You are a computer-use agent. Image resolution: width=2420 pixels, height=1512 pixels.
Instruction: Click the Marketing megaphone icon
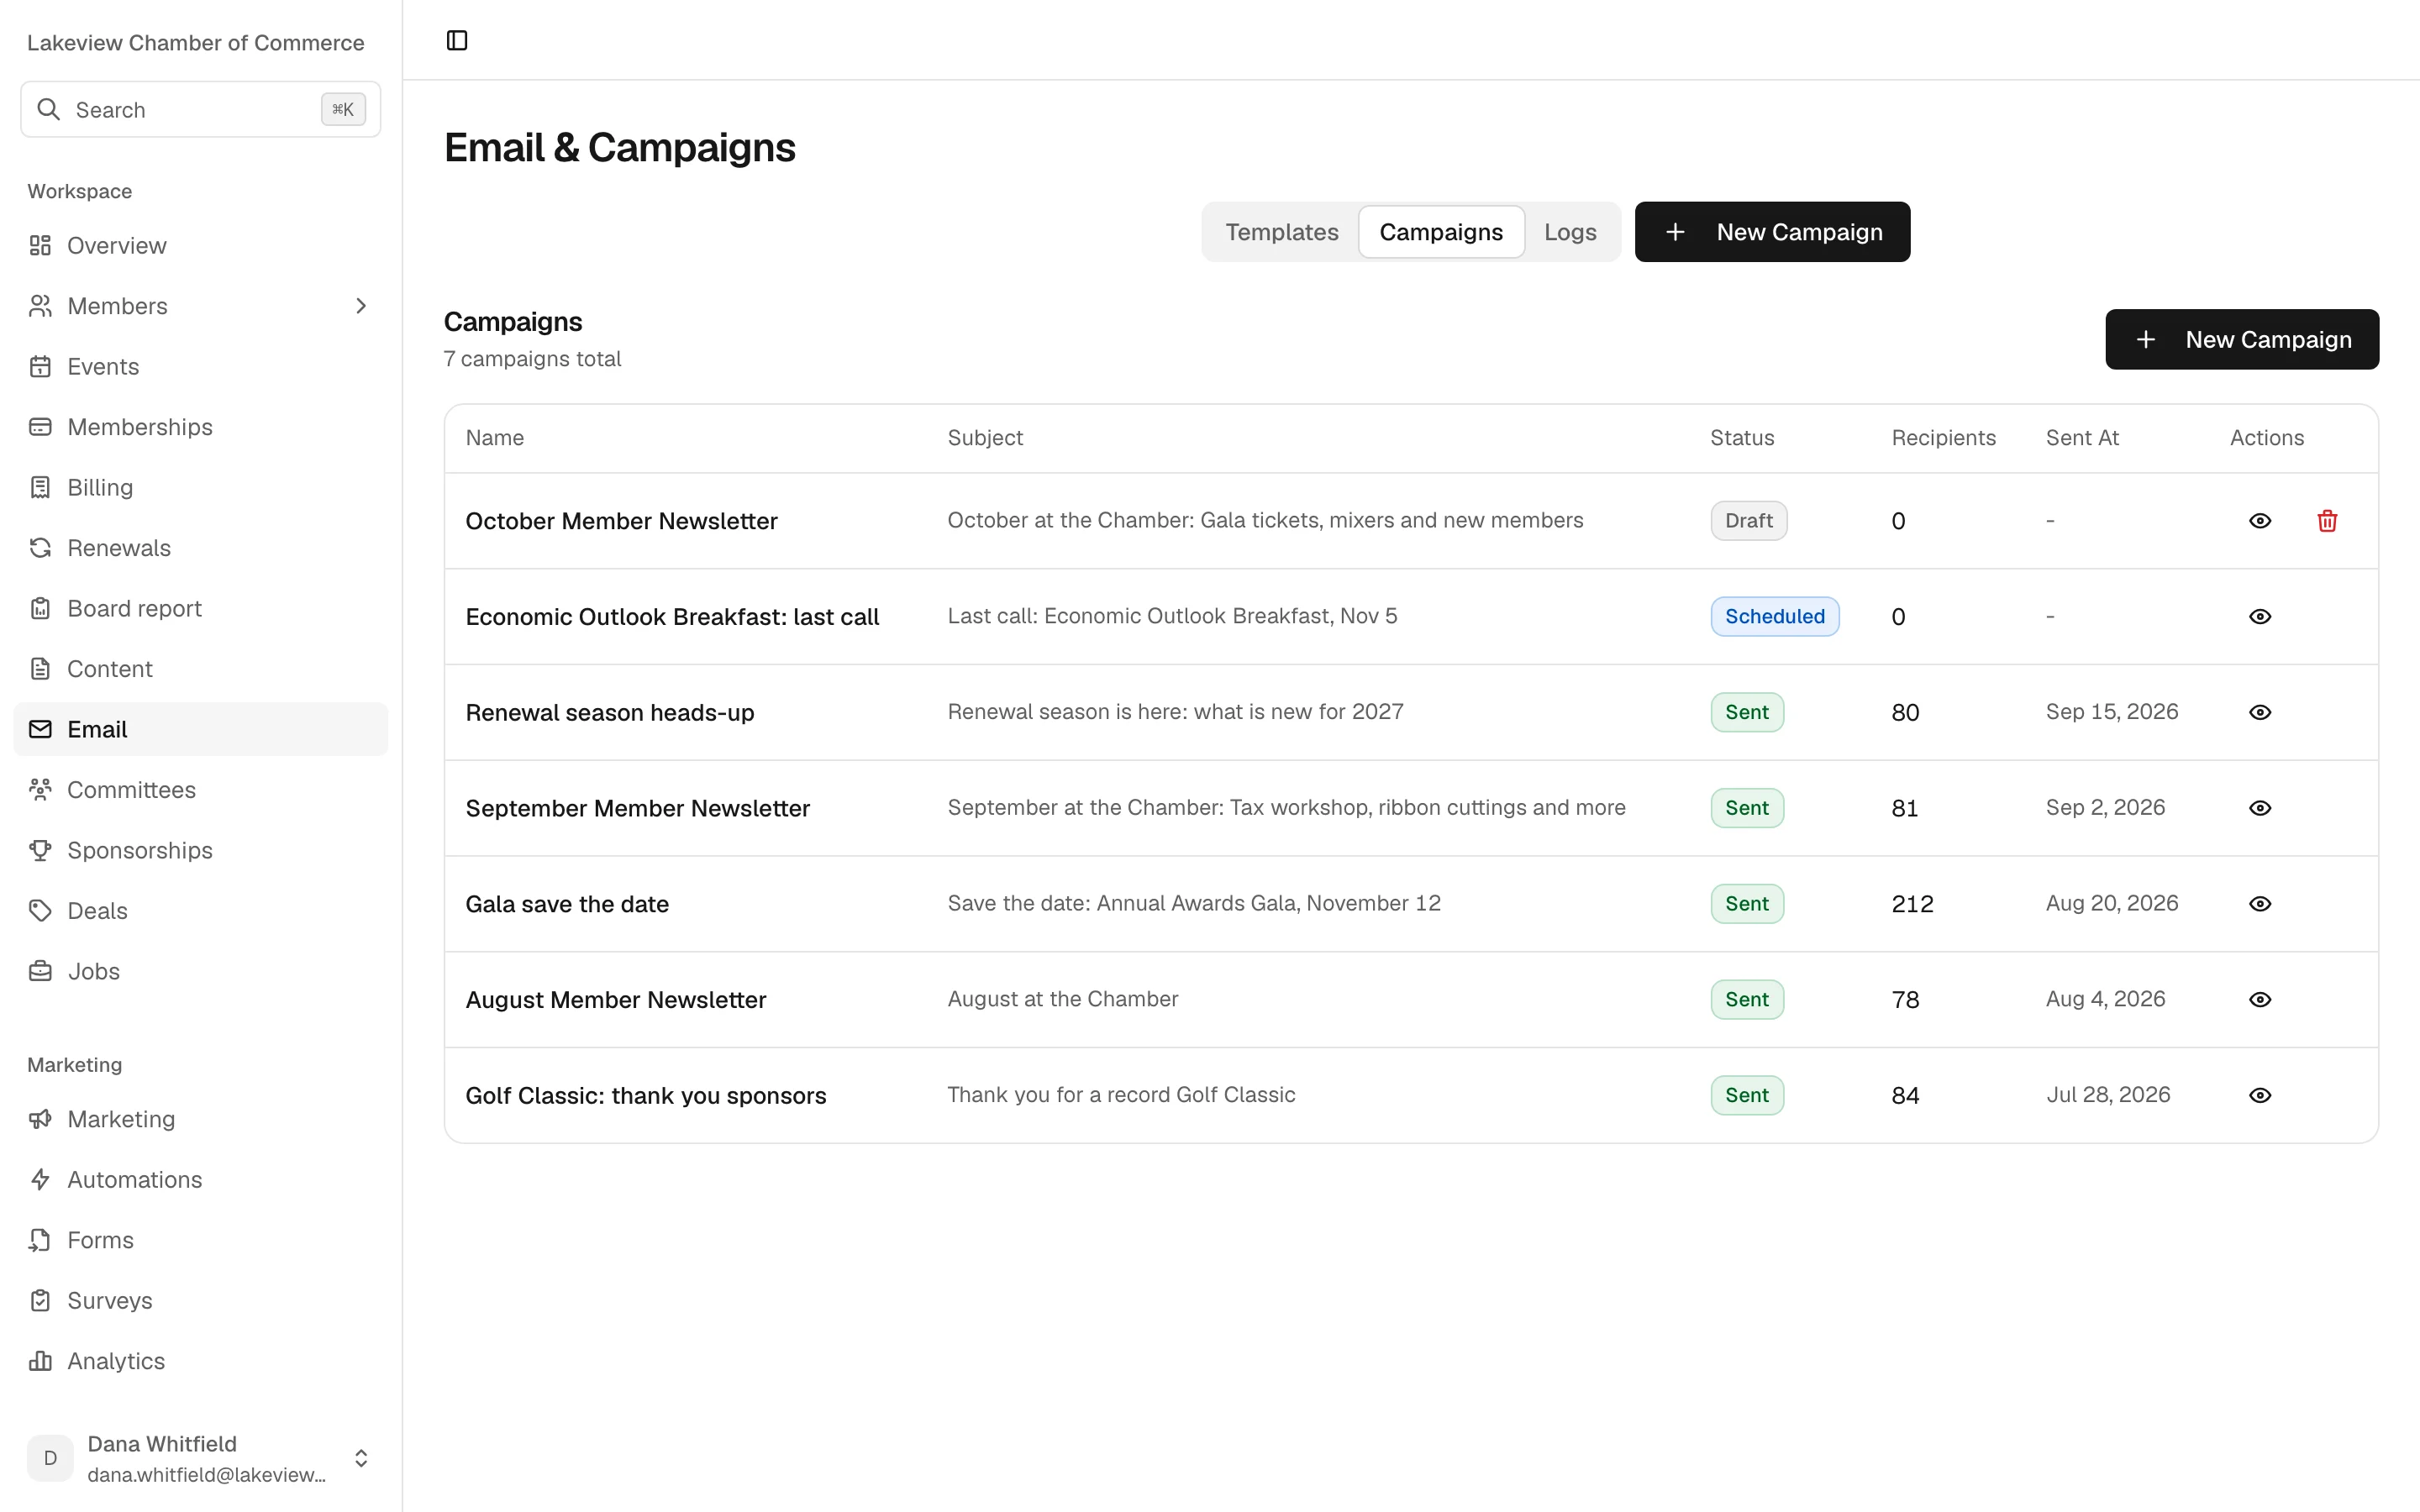(x=40, y=1119)
